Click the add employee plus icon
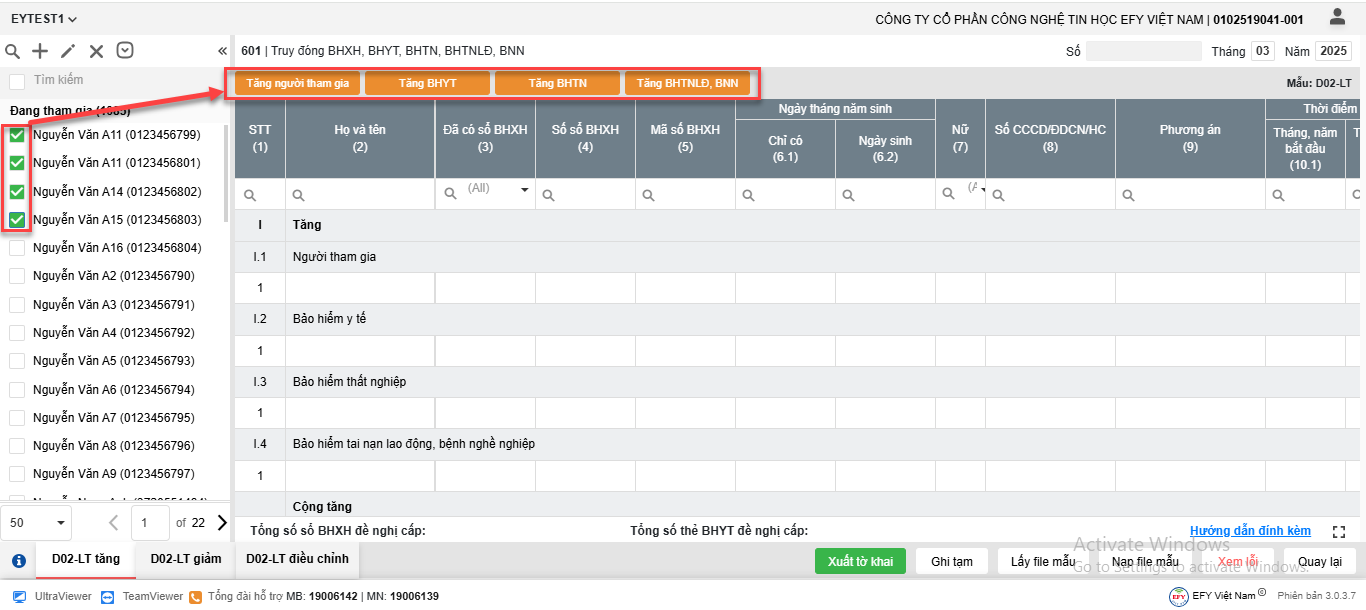Screen dimensions: 1366x610 40,51
